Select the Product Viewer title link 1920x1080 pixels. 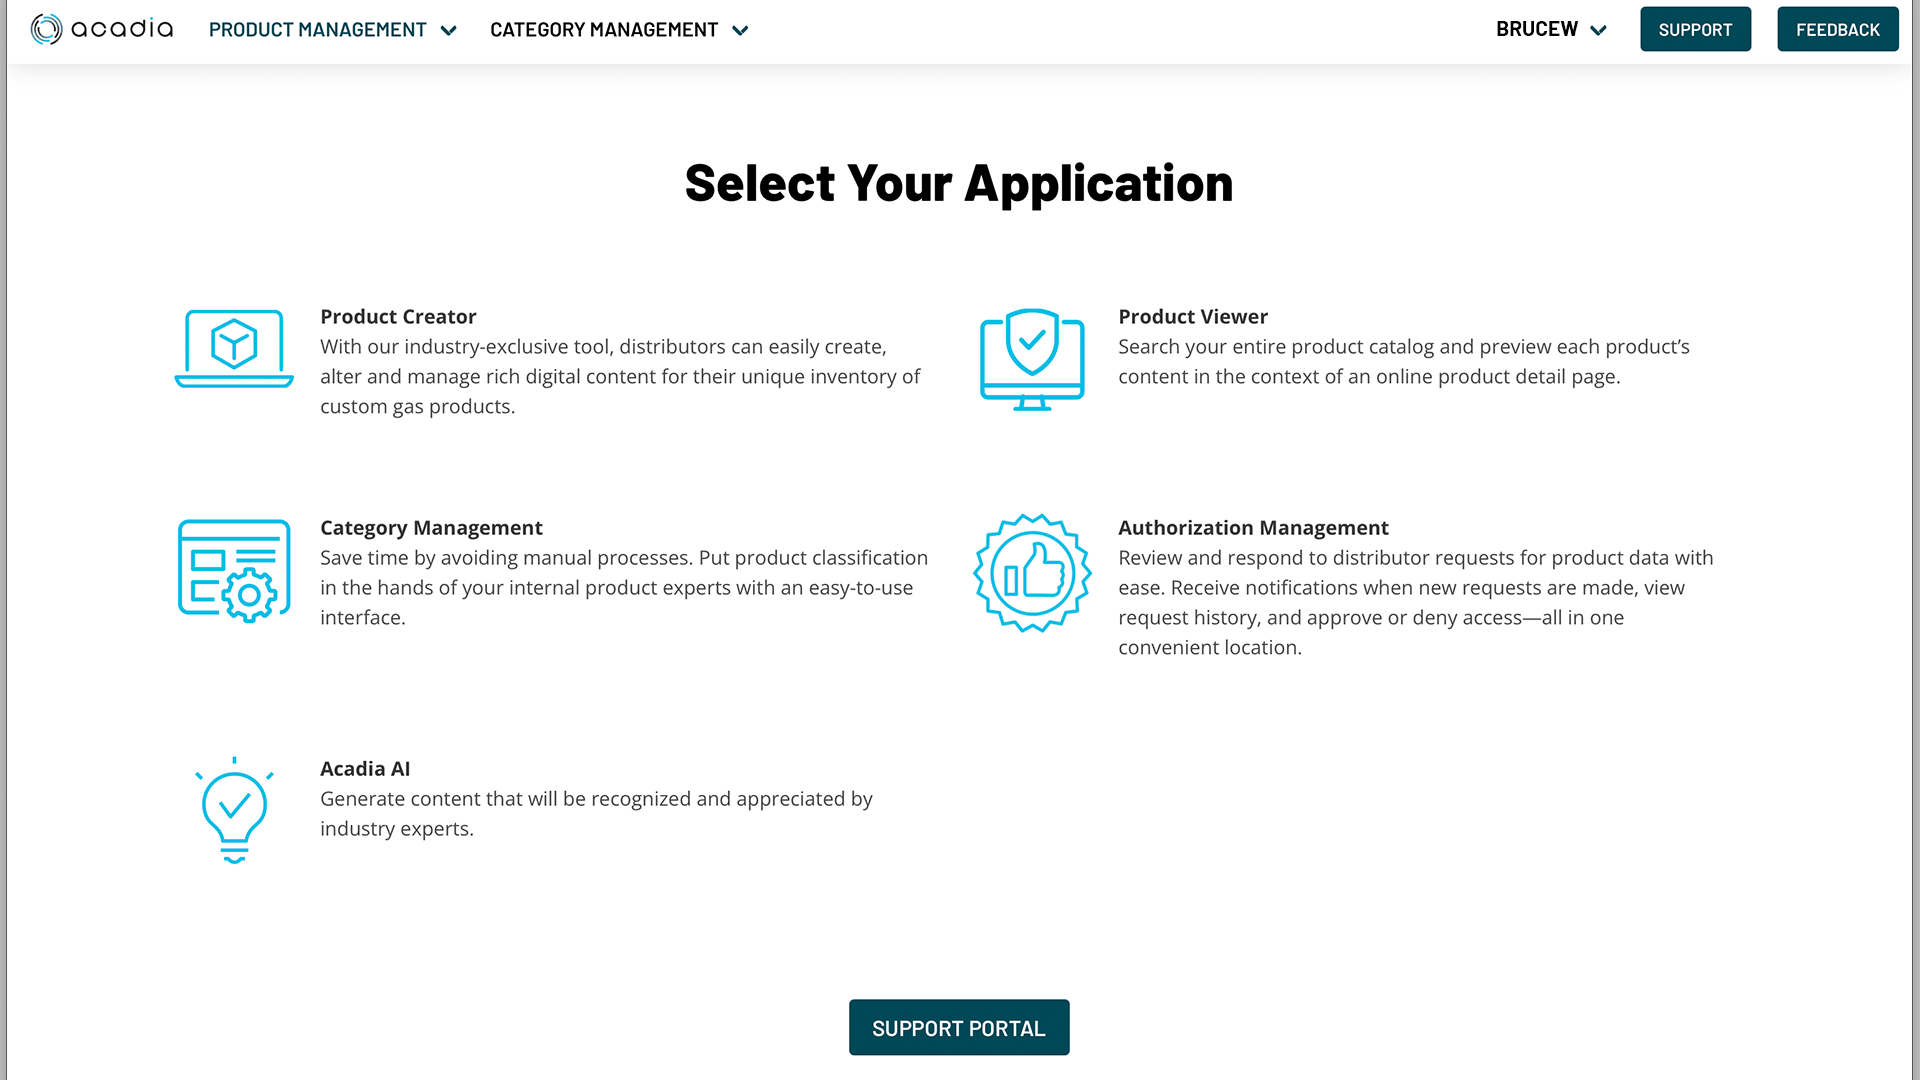(x=1193, y=317)
